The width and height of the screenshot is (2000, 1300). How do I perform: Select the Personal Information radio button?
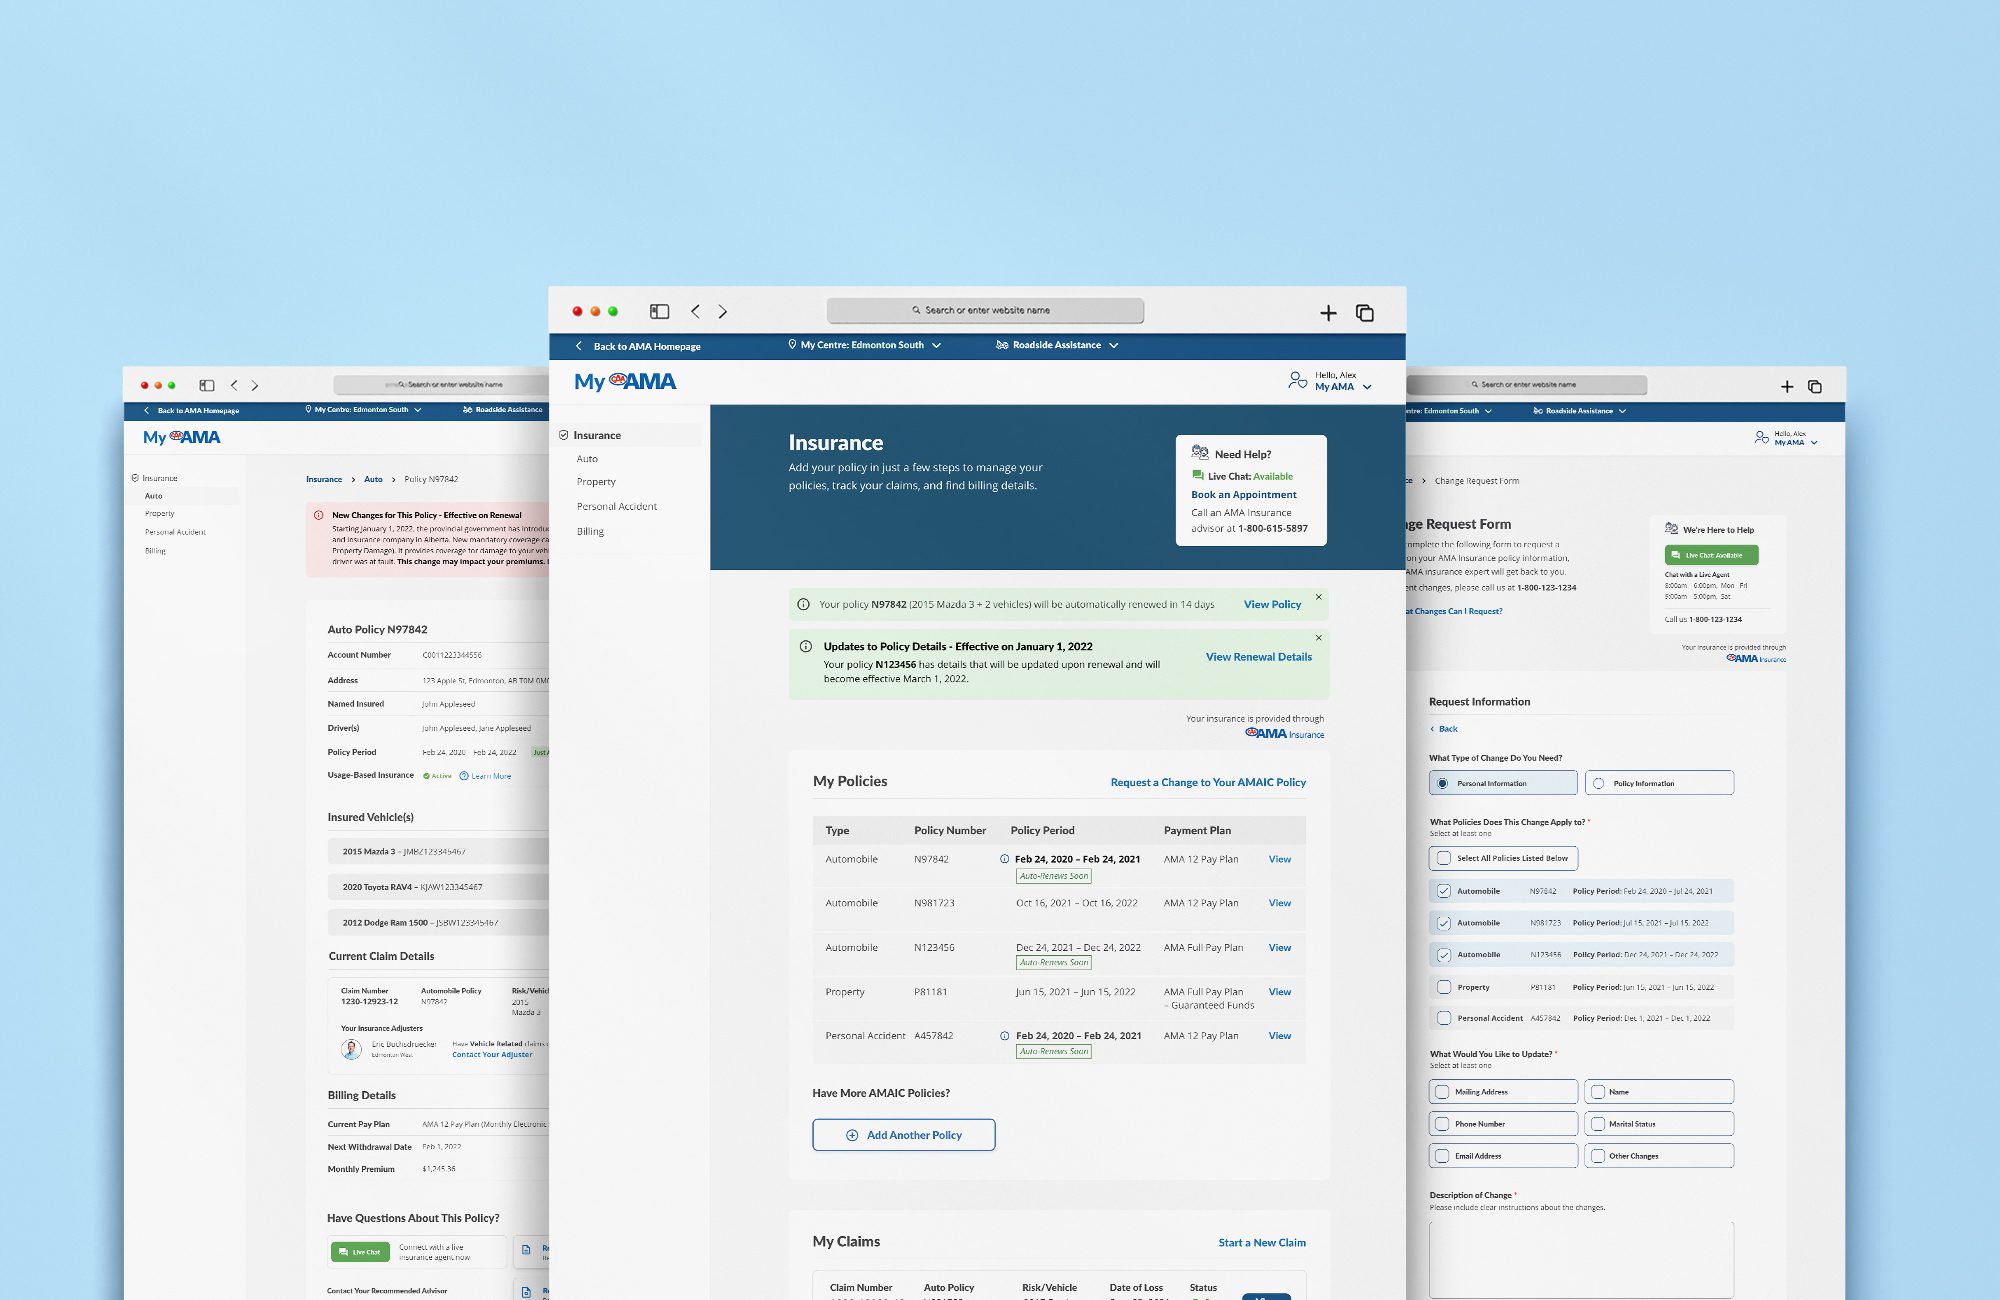coord(1442,783)
